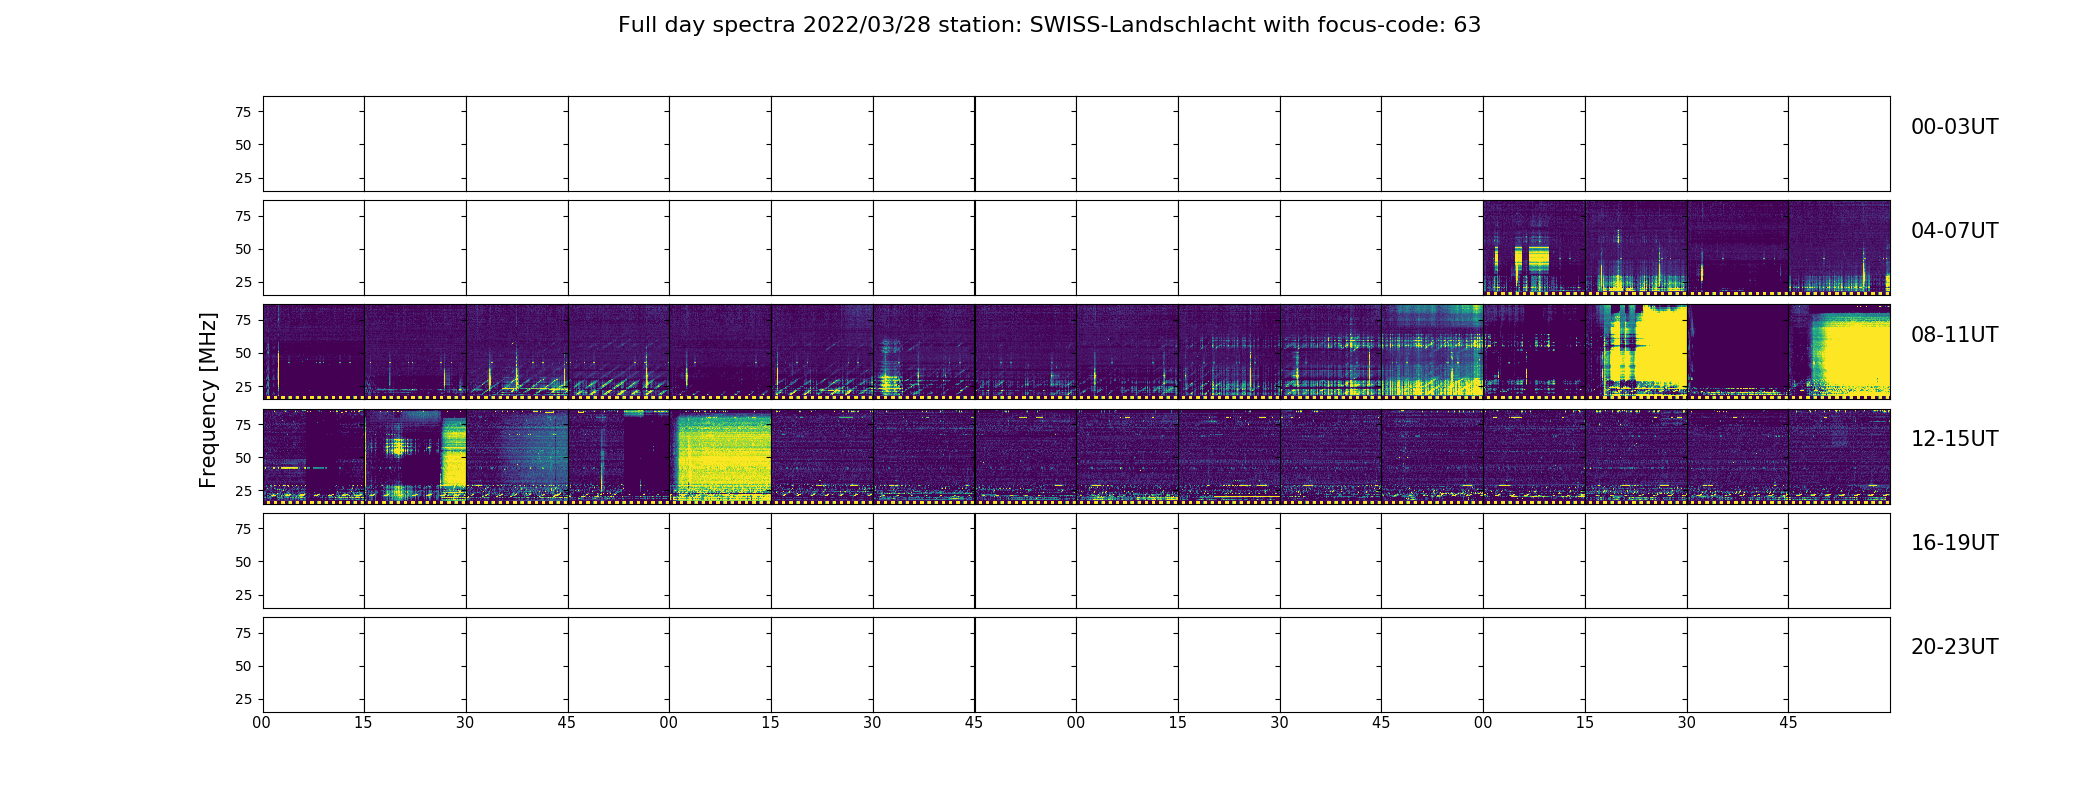
Task: Click the 12-15UT spectrogram strip
Action: pyautogui.click(x=1076, y=456)
